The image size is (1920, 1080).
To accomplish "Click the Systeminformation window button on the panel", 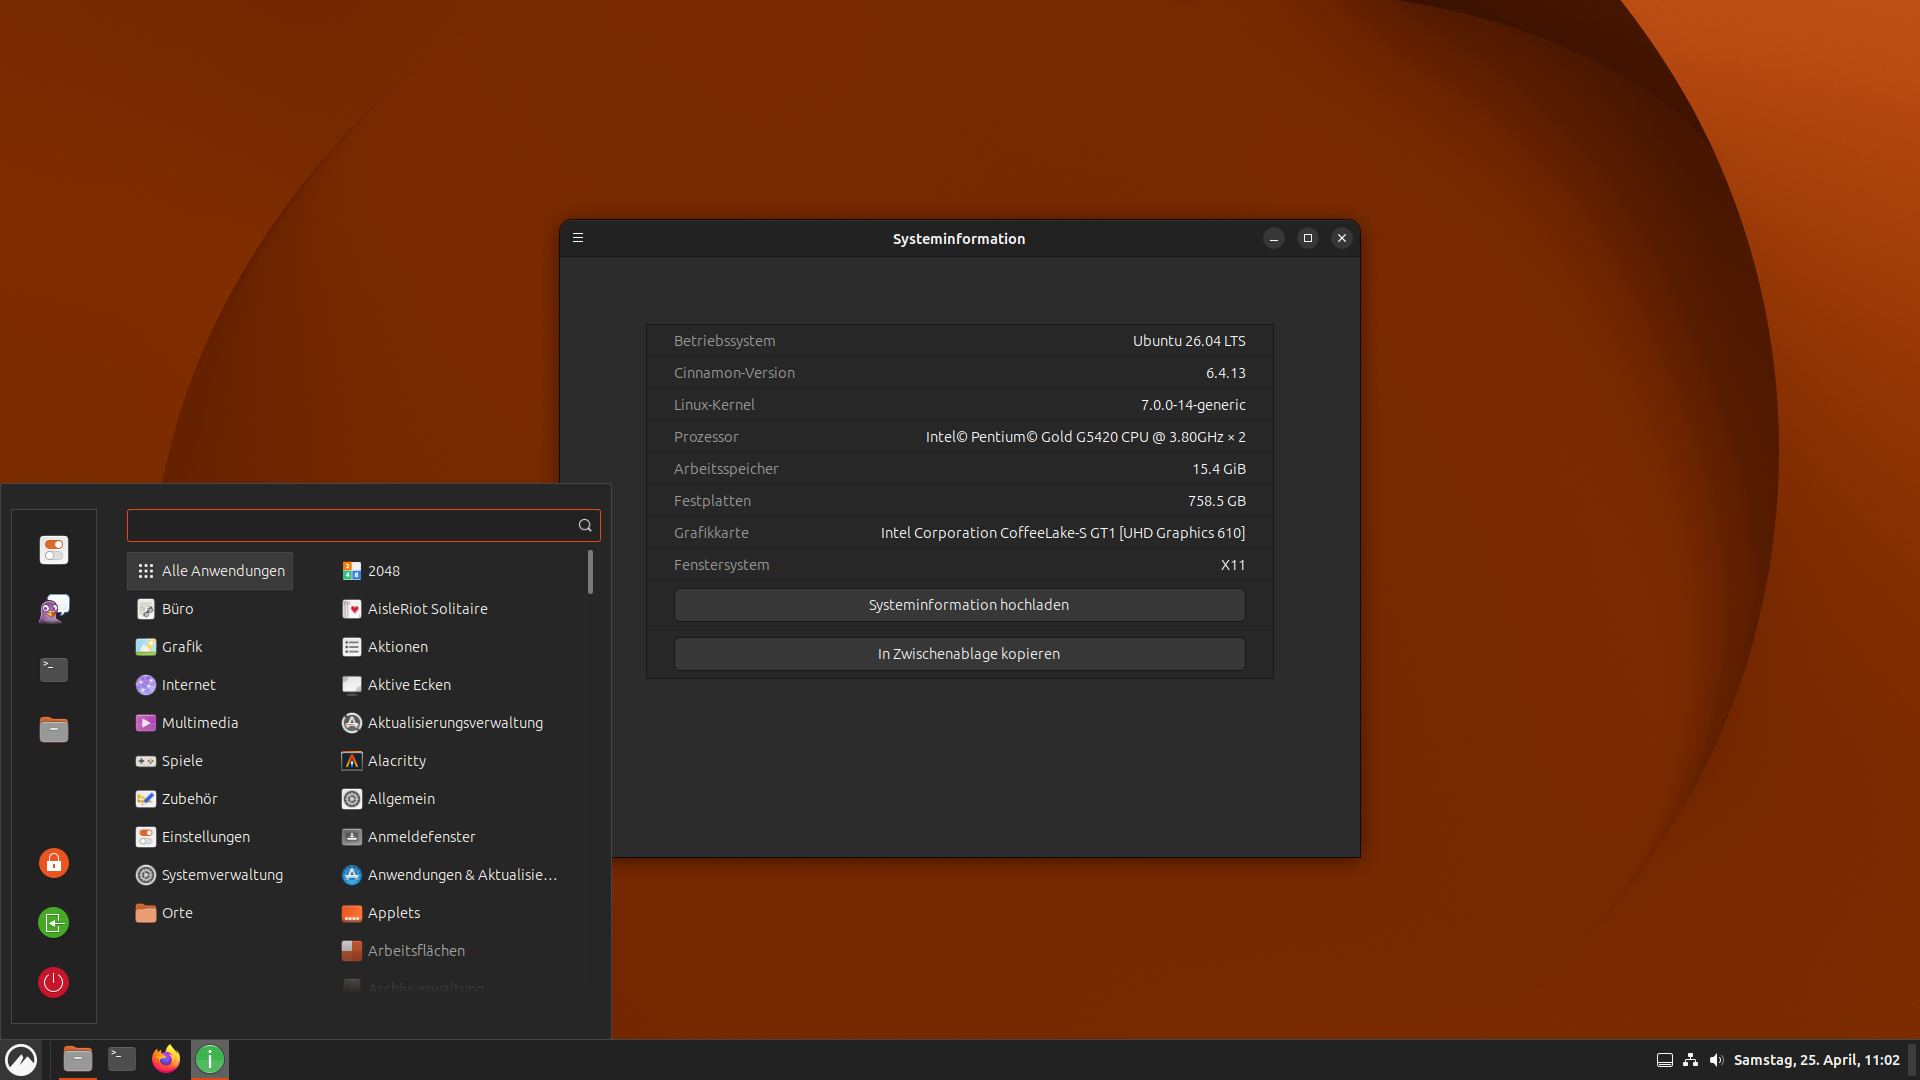I will coord(210,1059).
